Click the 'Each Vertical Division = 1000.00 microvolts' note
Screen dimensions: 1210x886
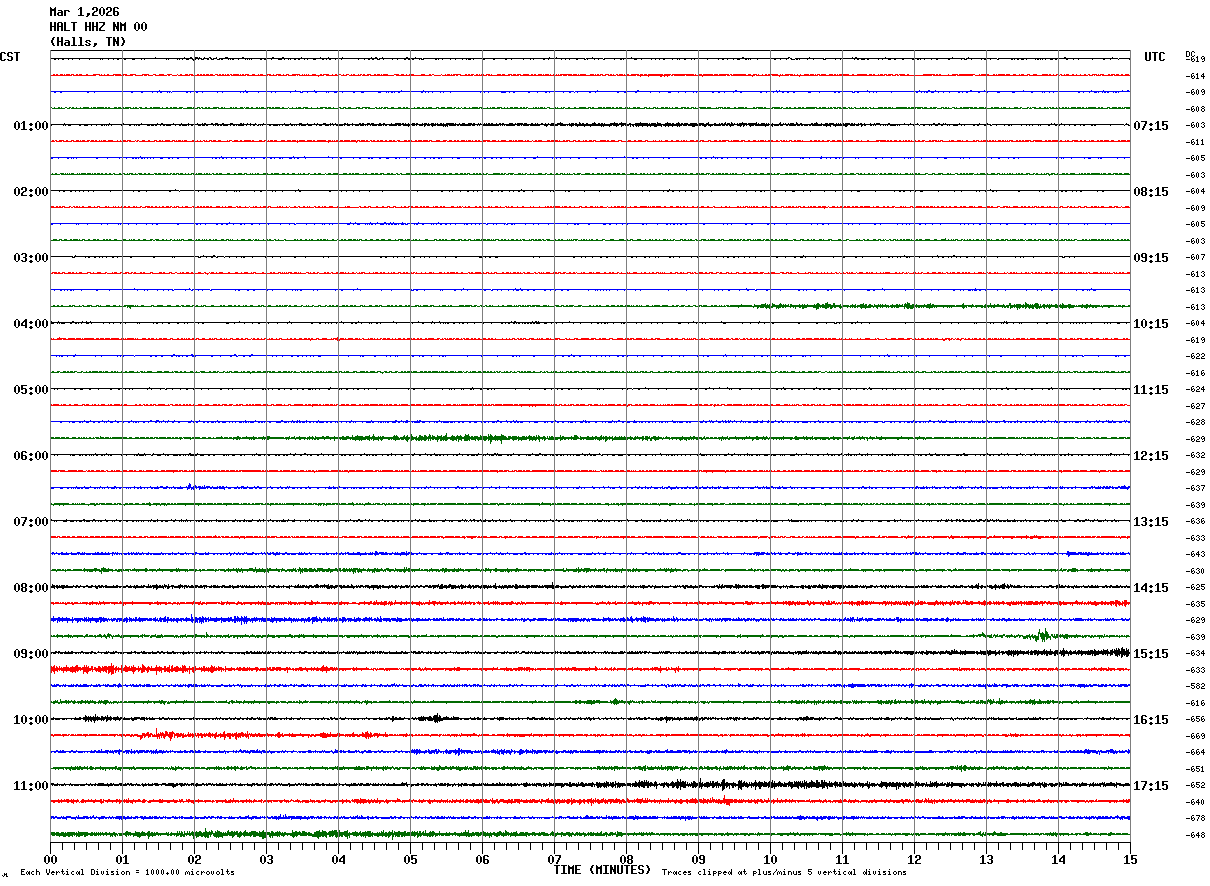point(127,873)
